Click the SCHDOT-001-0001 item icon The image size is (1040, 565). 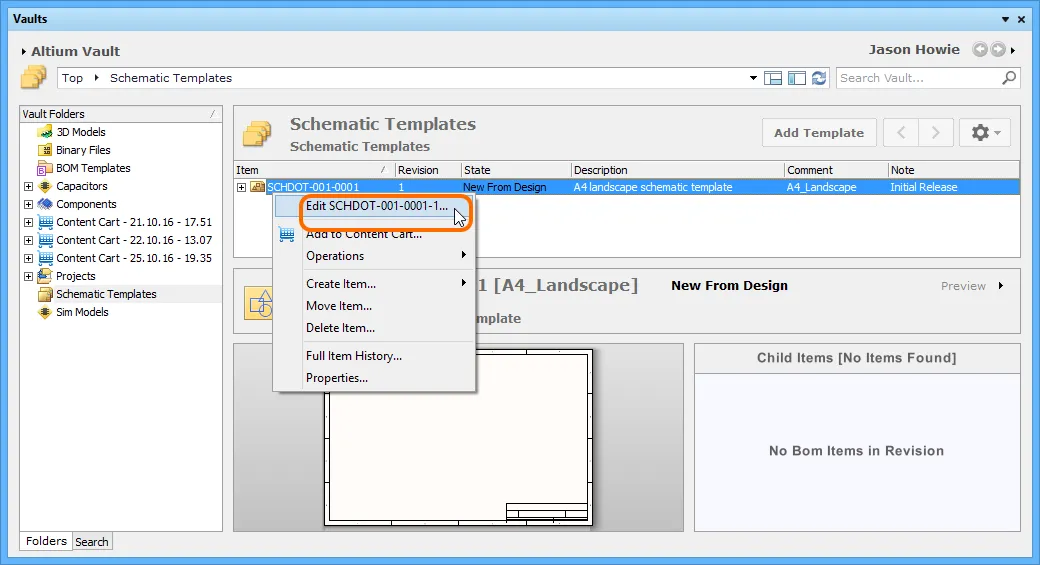[x=257, y=187]
